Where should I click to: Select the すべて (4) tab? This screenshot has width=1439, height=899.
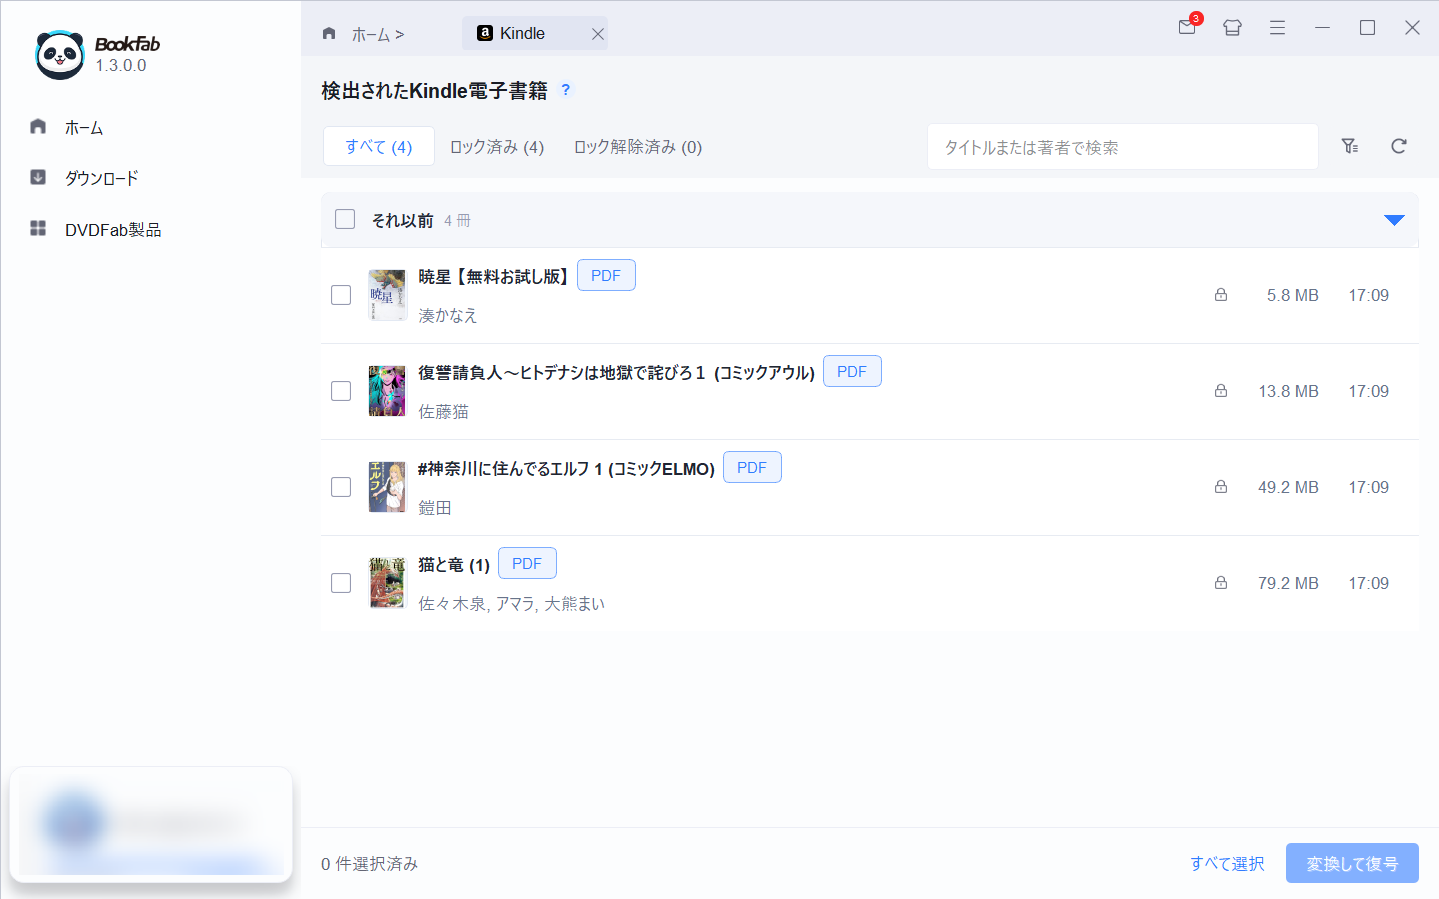(x=379, y=146)
